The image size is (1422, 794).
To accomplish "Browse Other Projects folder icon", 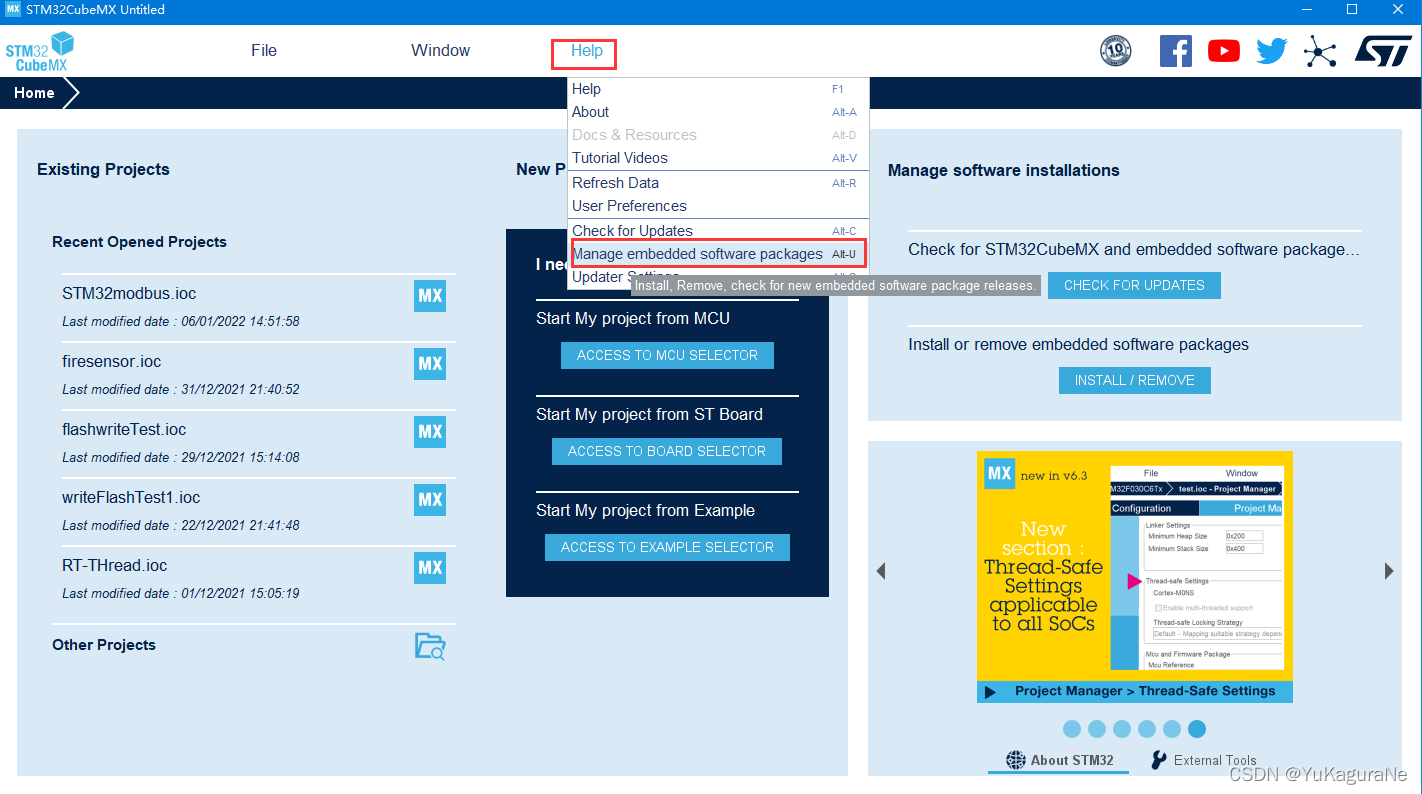I will click(x=430, y=646).
